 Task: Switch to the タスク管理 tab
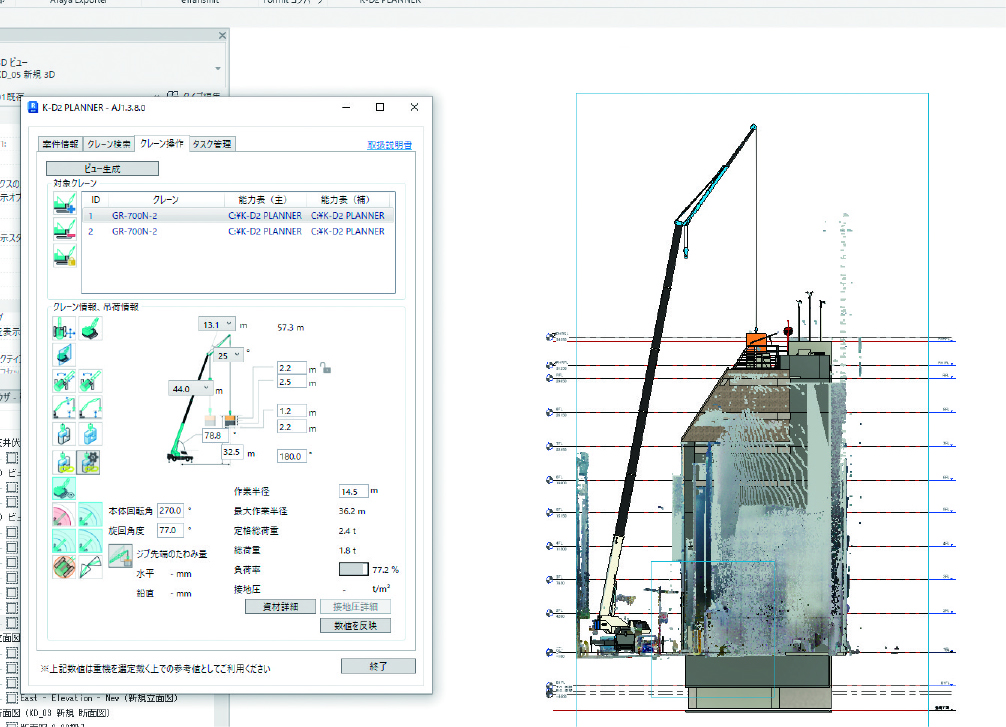click(x=212, y=144)
